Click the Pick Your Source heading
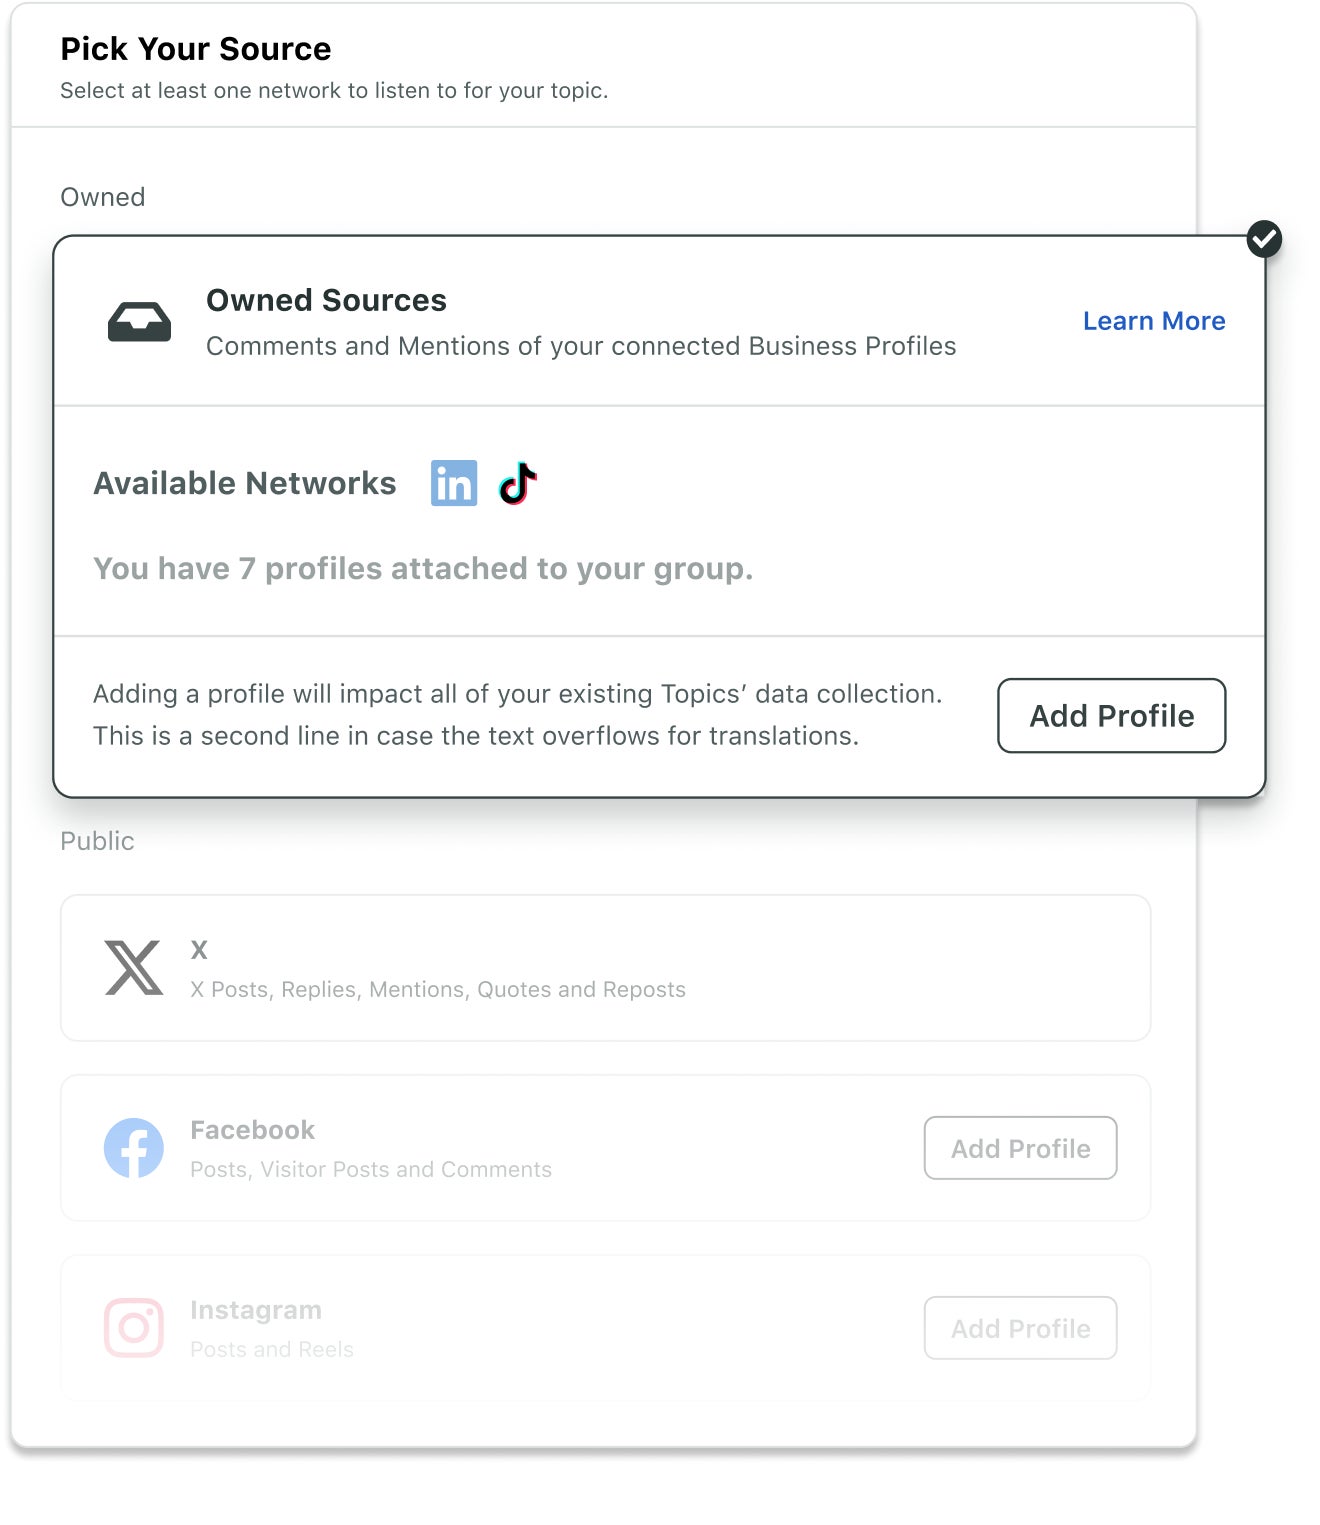The width and height of the screenshot is (1320, 1525). pyautogui.click(x=196, y=48)
